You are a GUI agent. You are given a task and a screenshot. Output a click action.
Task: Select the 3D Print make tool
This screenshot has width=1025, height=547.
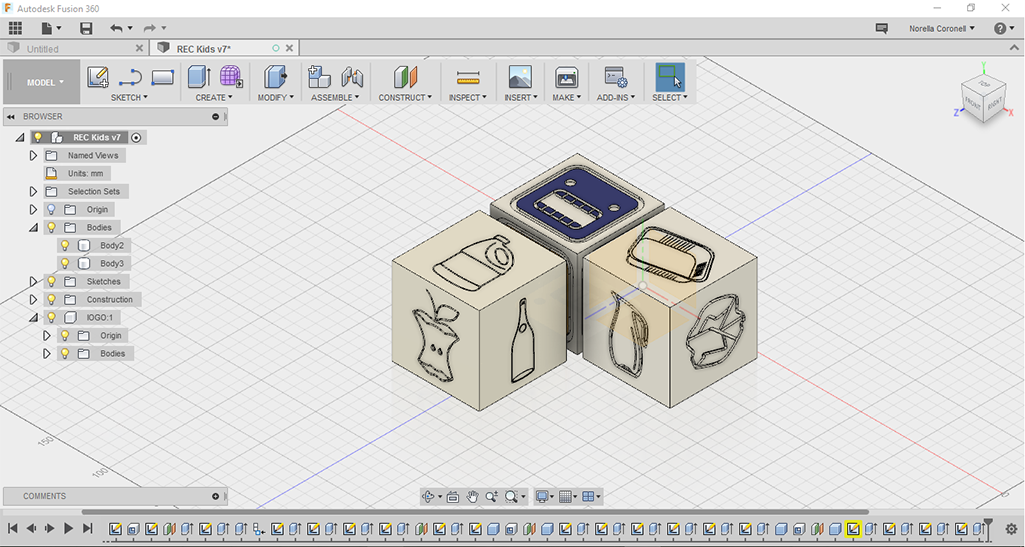(x=566, y=77)
